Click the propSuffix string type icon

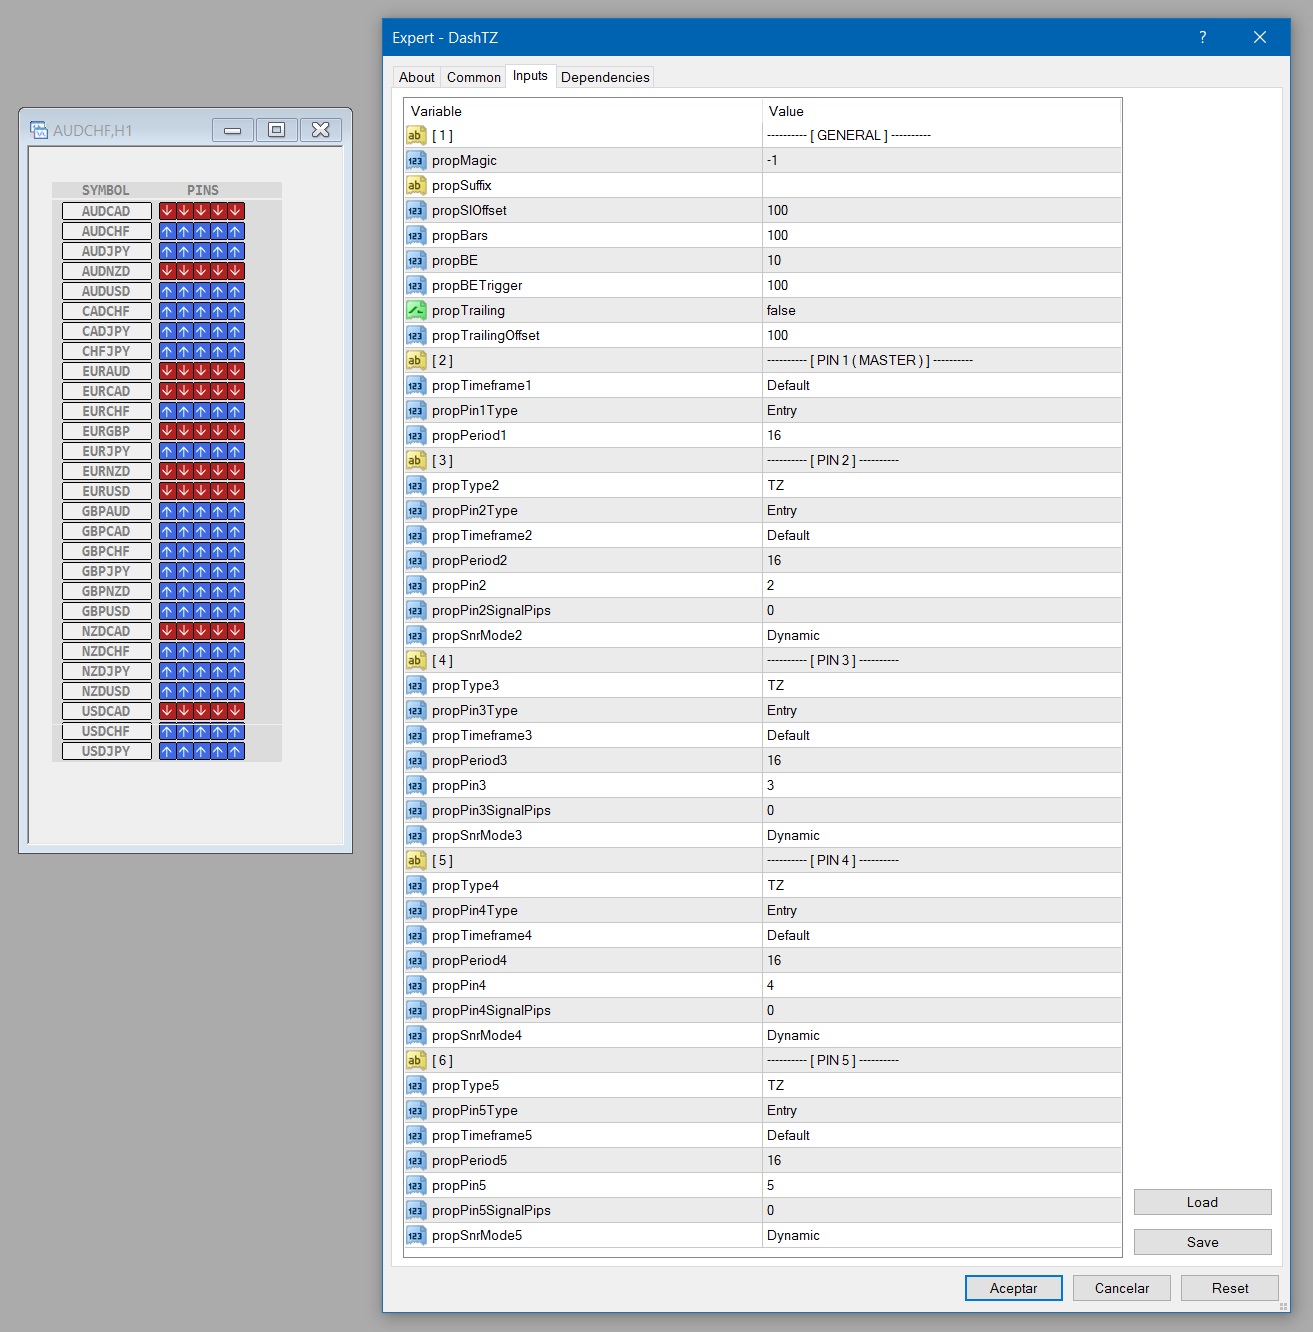pyautogui.click(x=416, y=185)
